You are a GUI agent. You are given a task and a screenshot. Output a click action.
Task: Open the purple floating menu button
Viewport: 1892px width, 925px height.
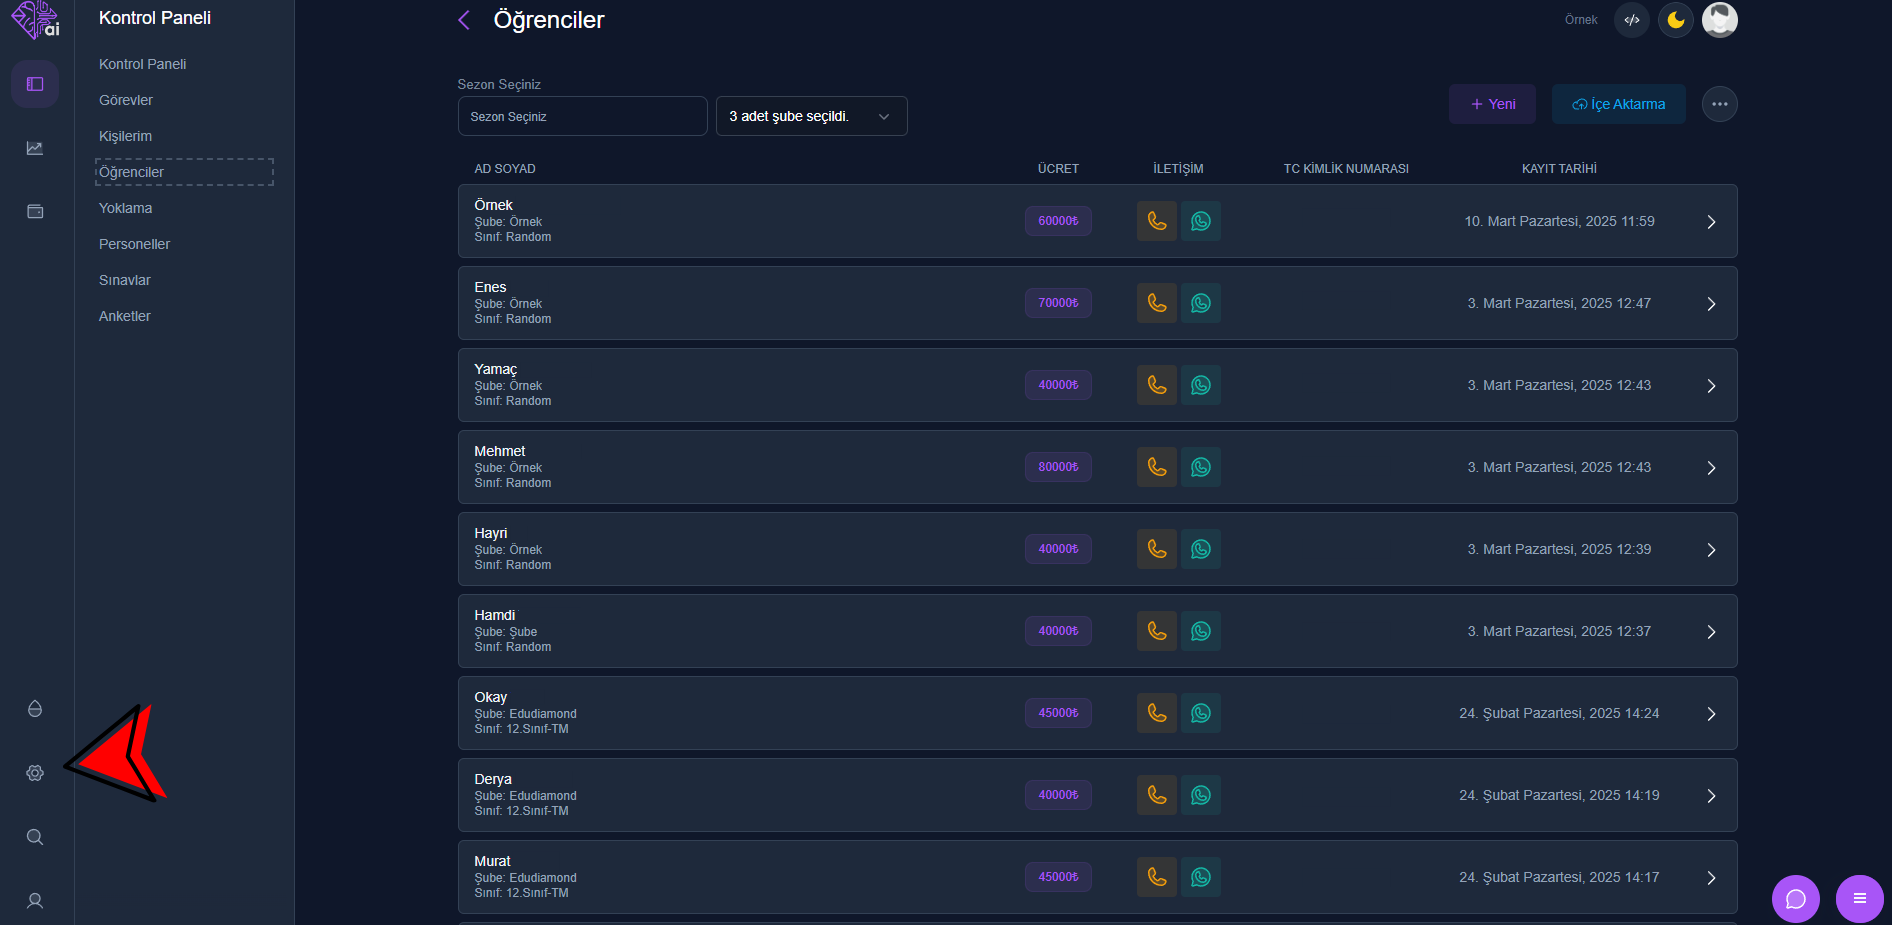coord(1860,899)
